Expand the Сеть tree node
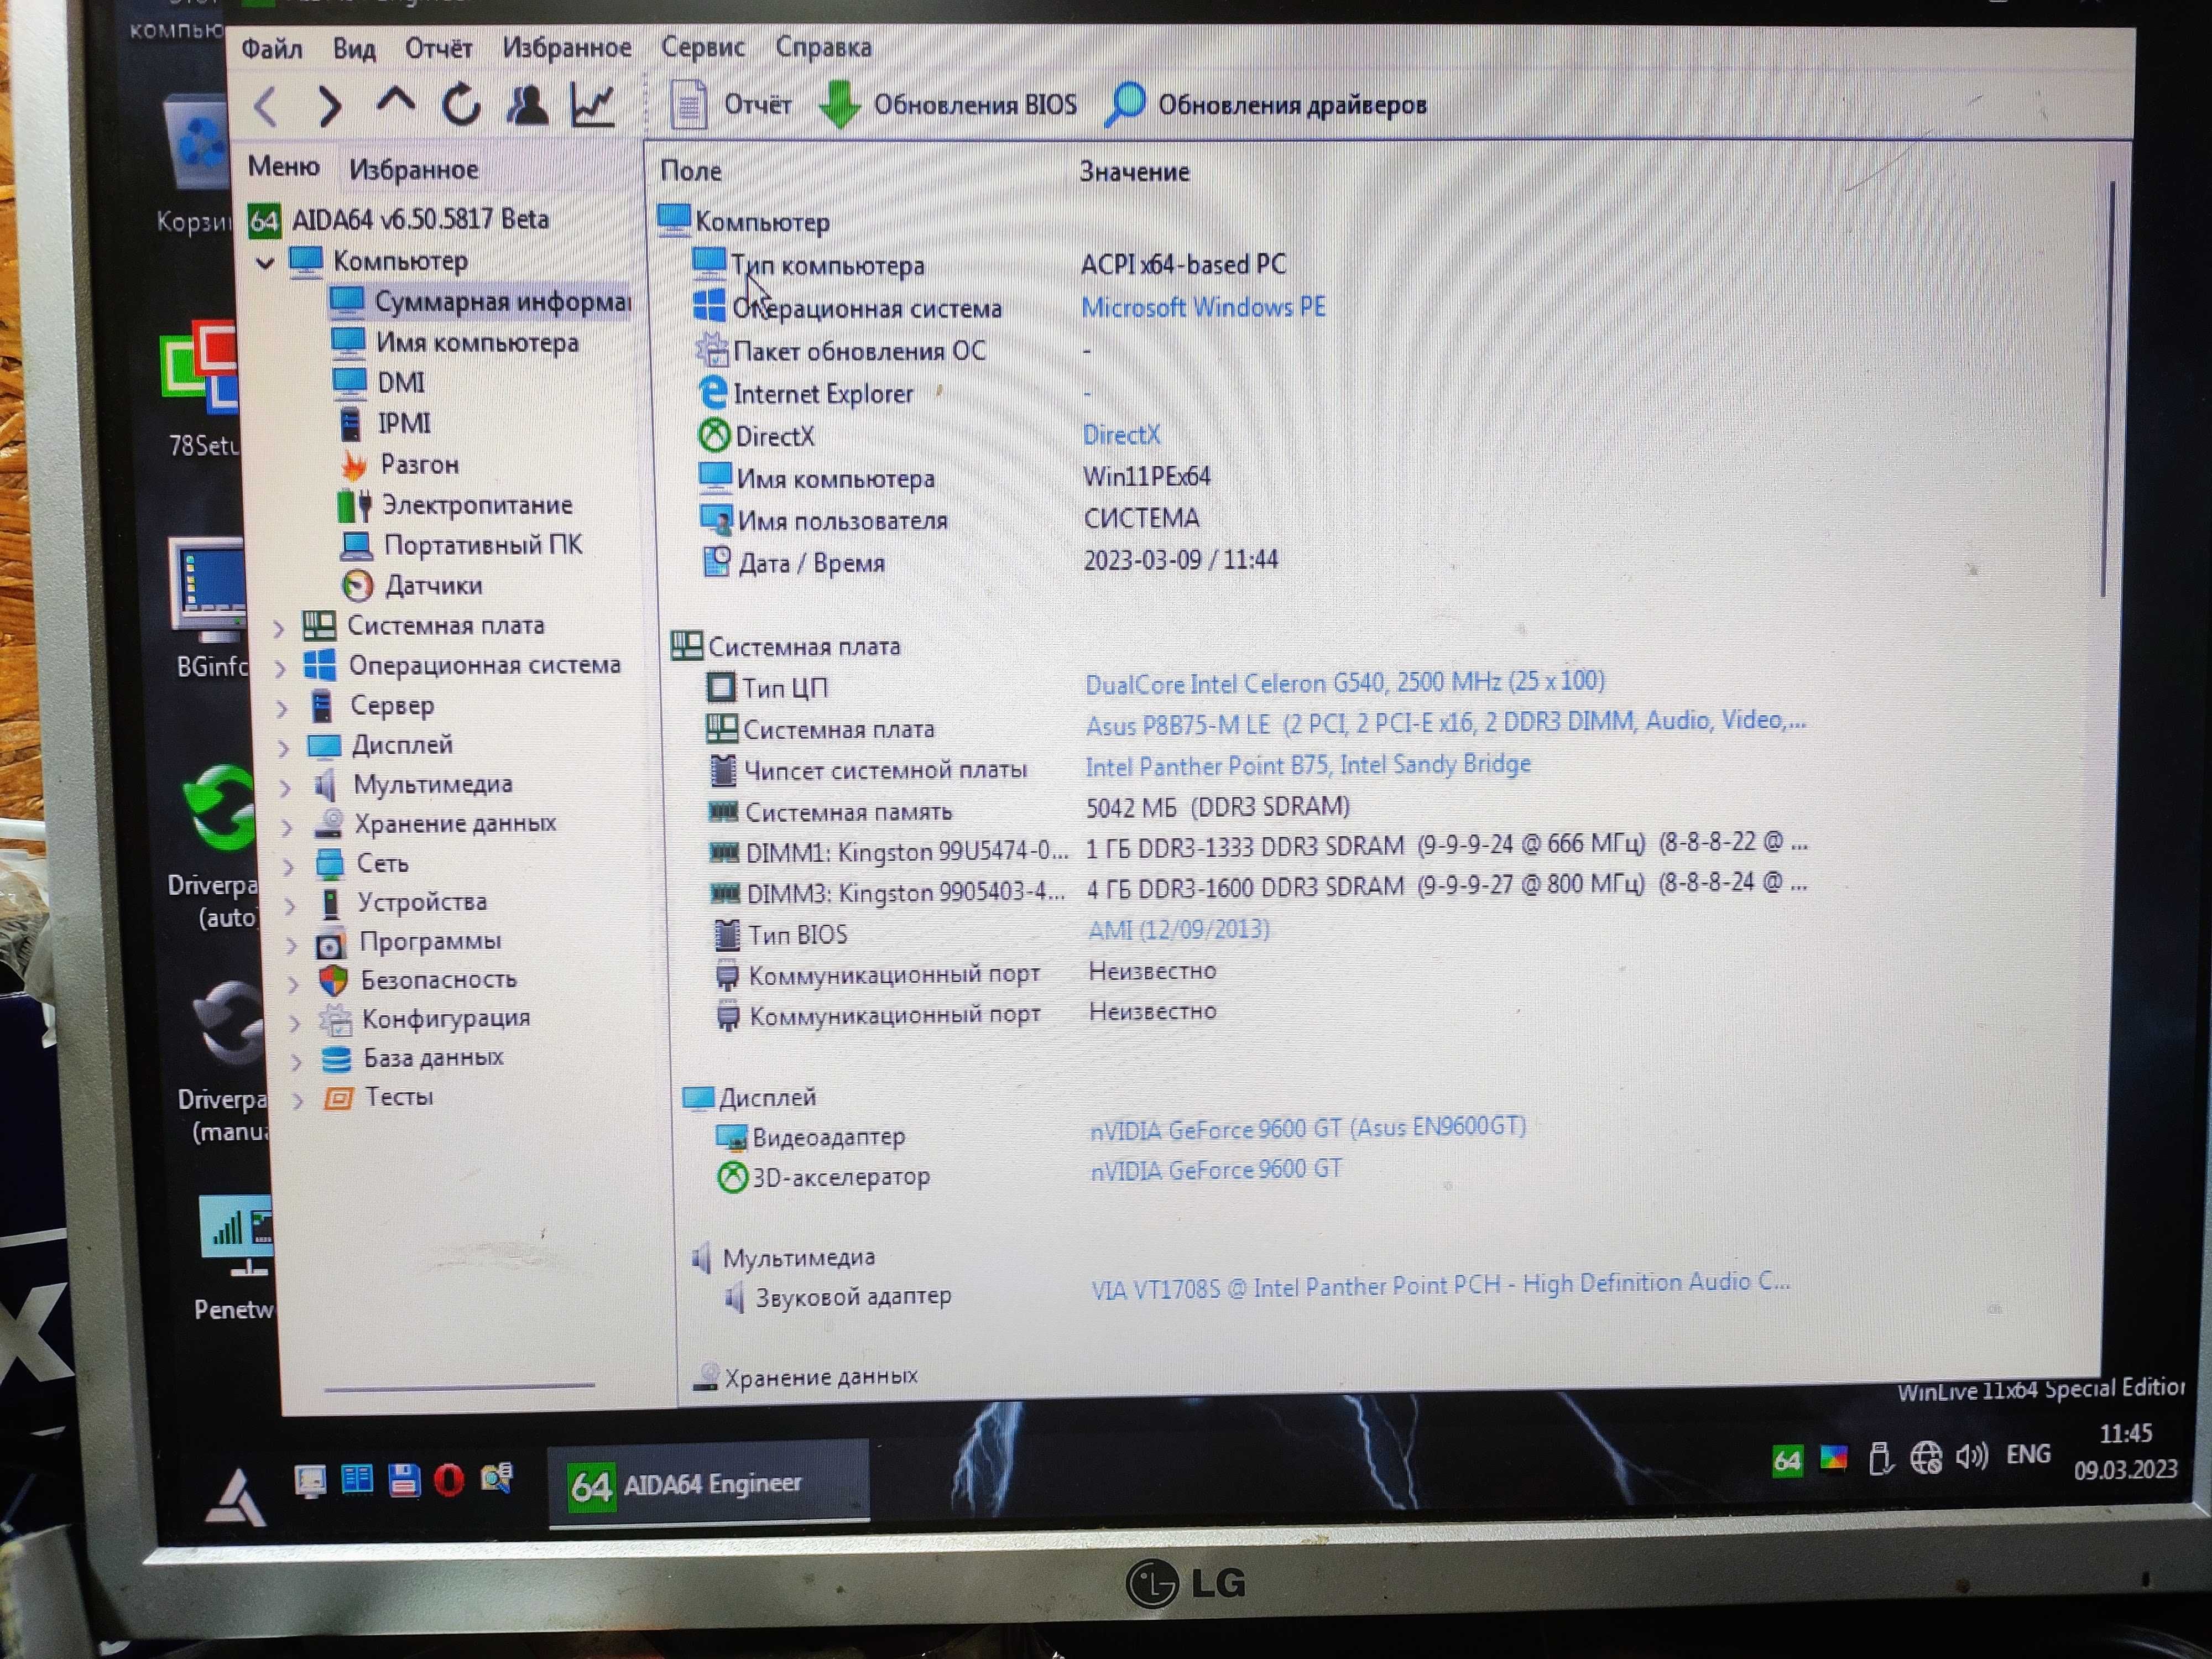This screenshot has height=1659, width=2212. [x=290, y=866]
